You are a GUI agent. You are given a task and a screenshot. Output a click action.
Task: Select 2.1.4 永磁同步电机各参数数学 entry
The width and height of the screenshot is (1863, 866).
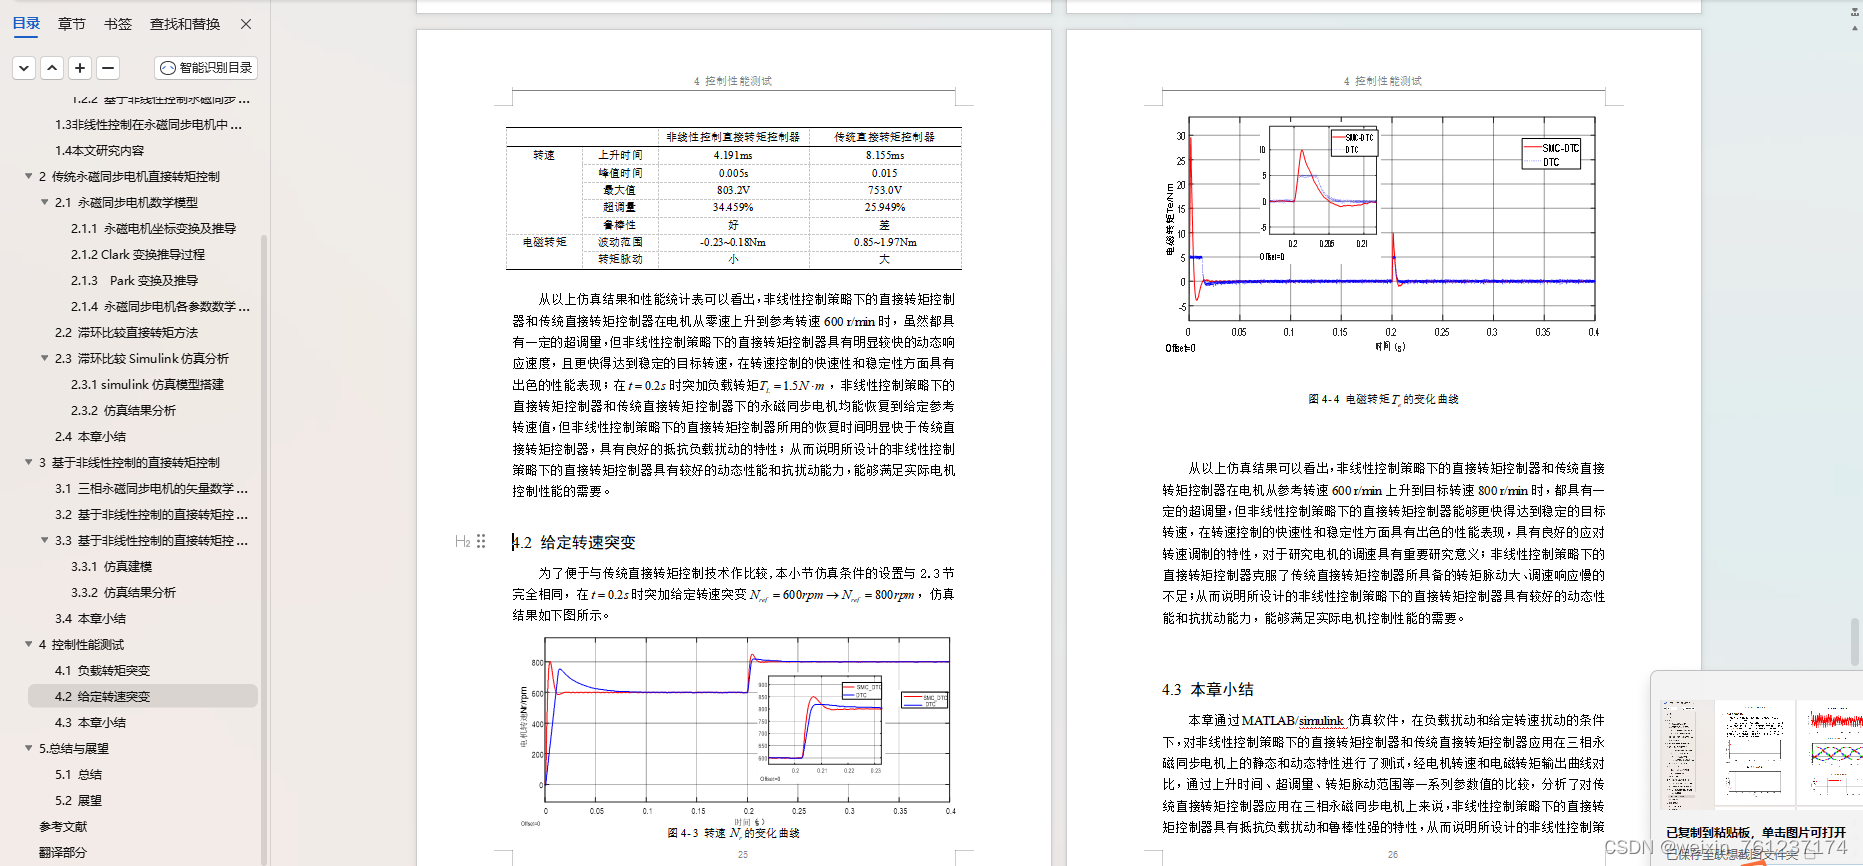160,306
